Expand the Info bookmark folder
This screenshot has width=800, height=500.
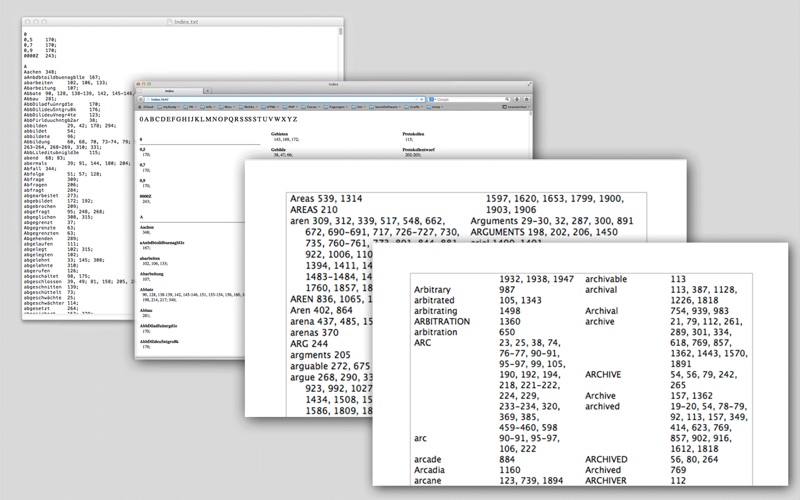coord(208,107)
